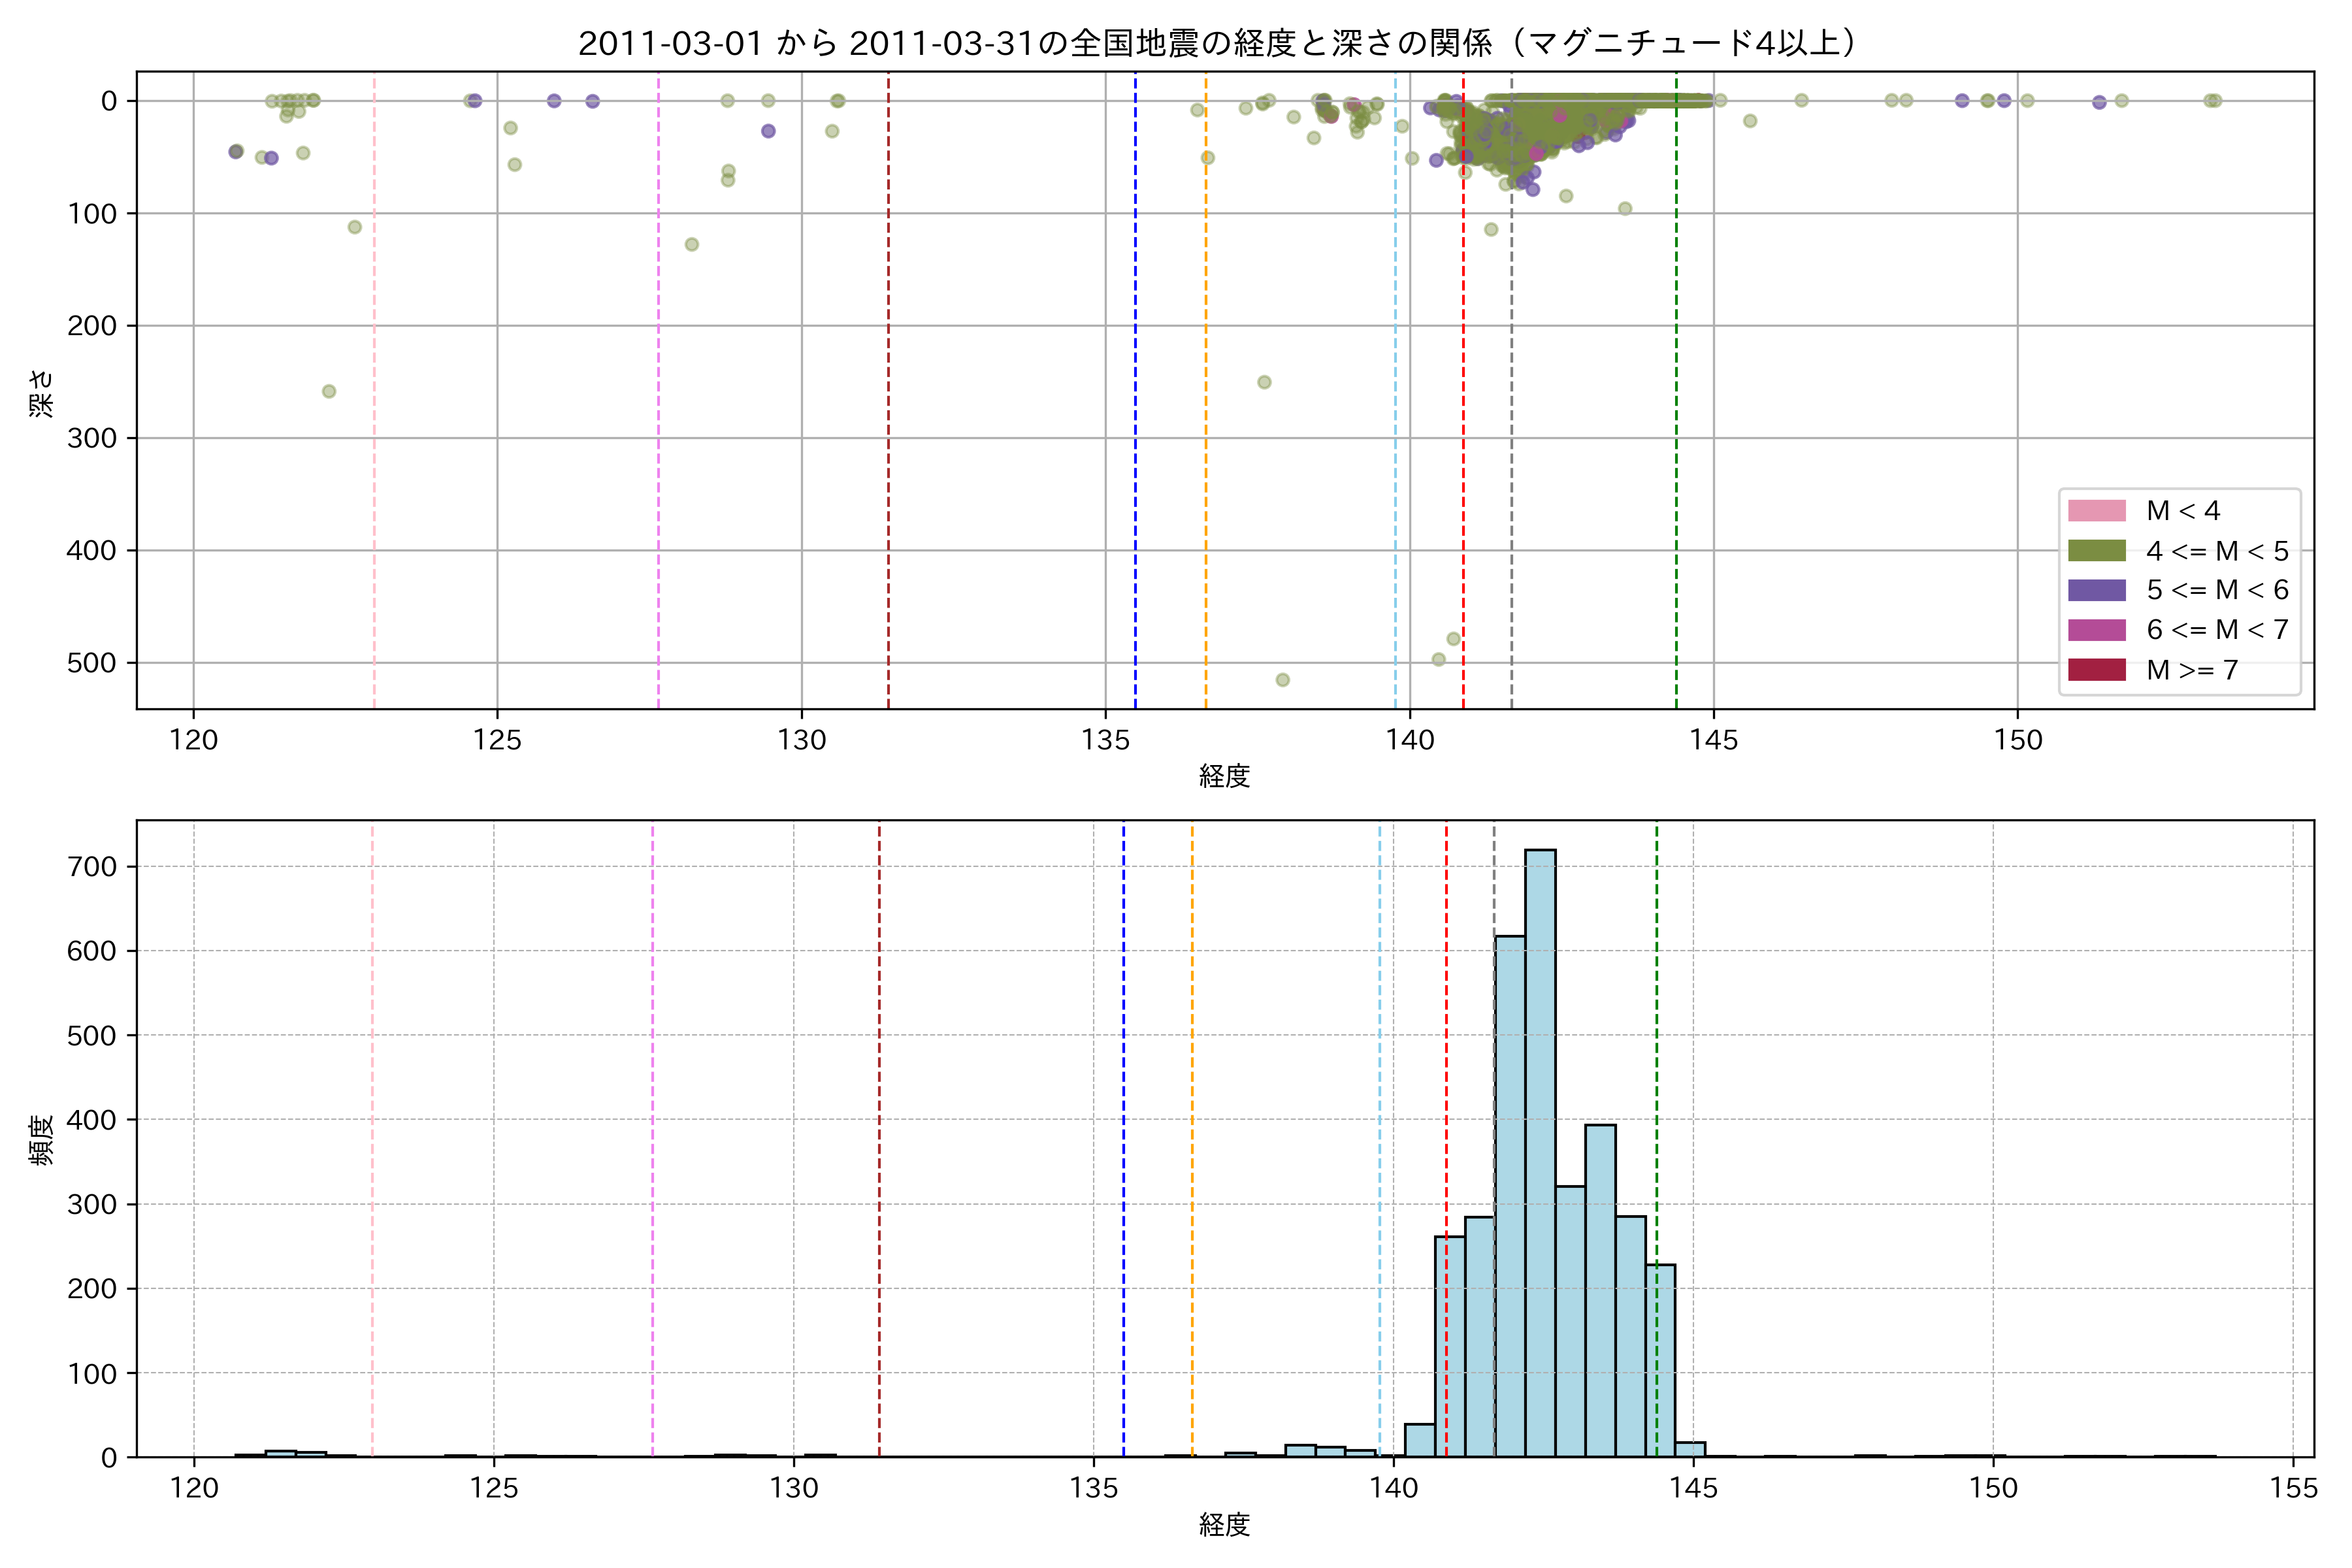Image resolution: width=2352 pixels, height=1568 pixels.
Task: Click the purple '5 <= M < 6' legend swatch
Action: 2096,590
